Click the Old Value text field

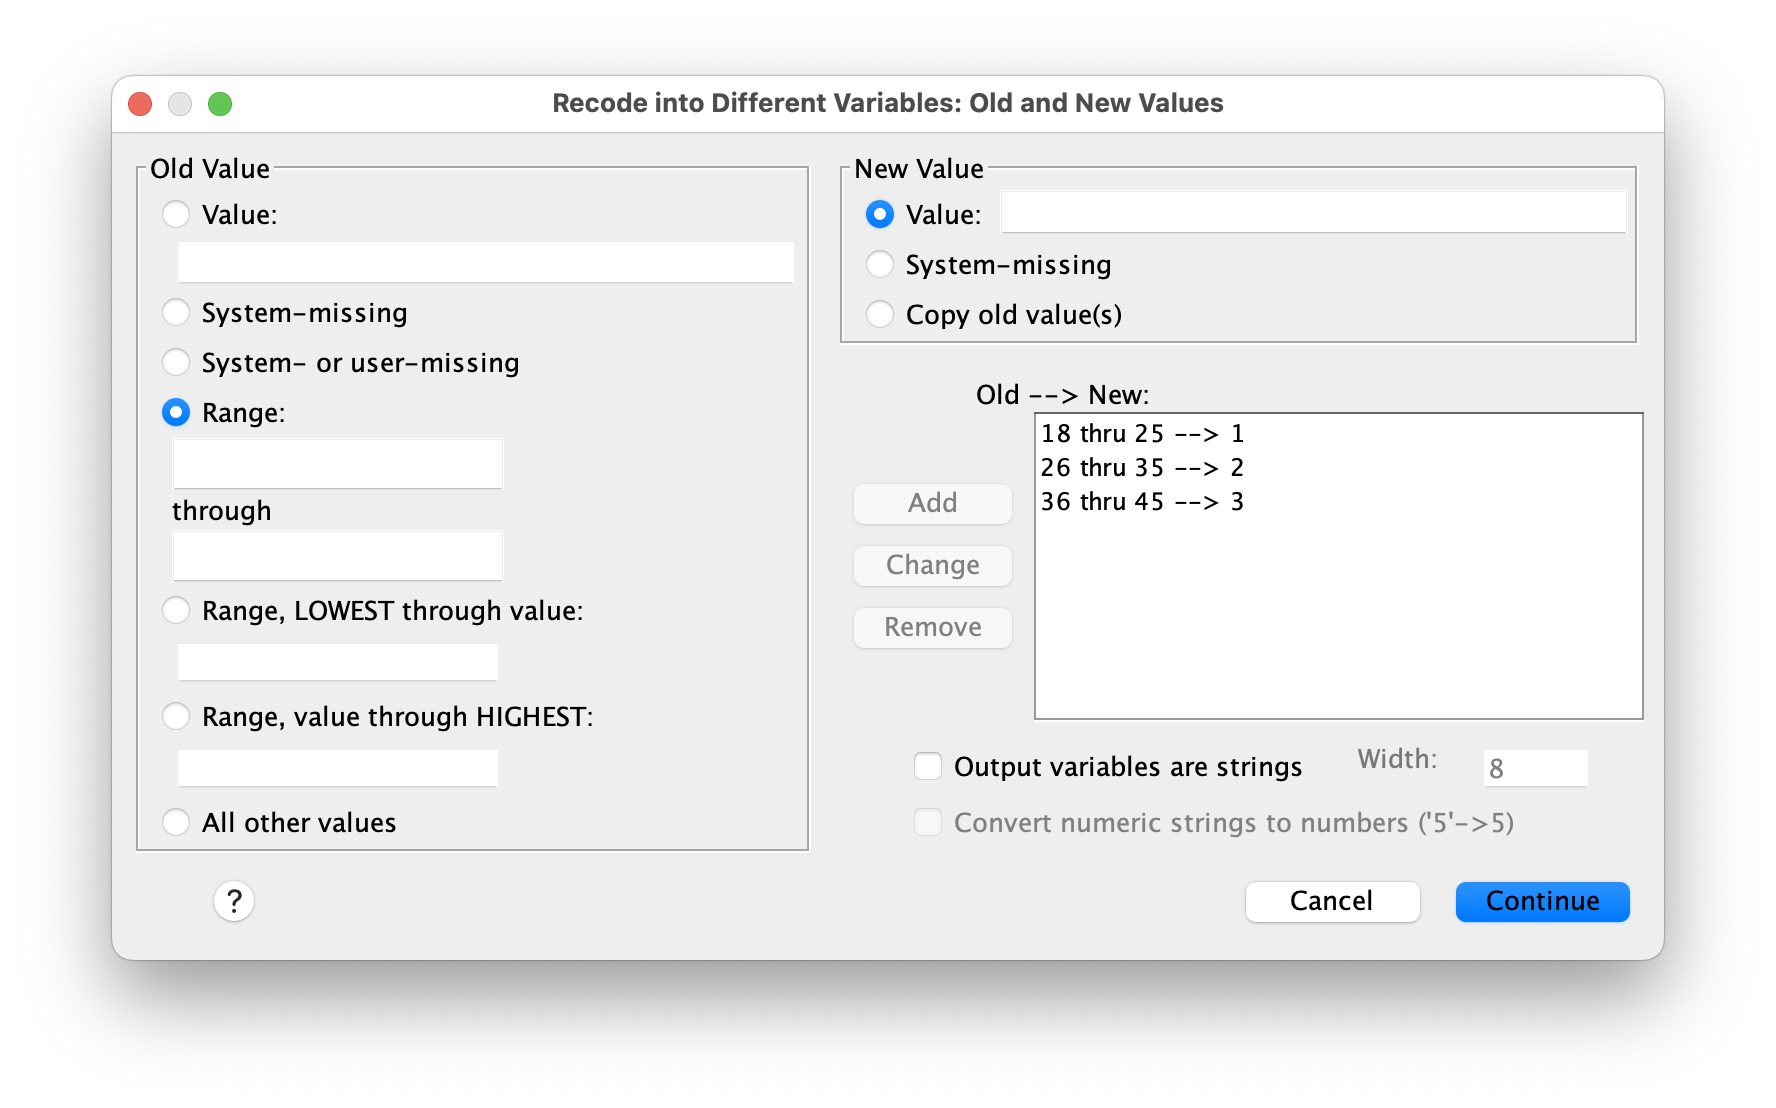(486, 262)
